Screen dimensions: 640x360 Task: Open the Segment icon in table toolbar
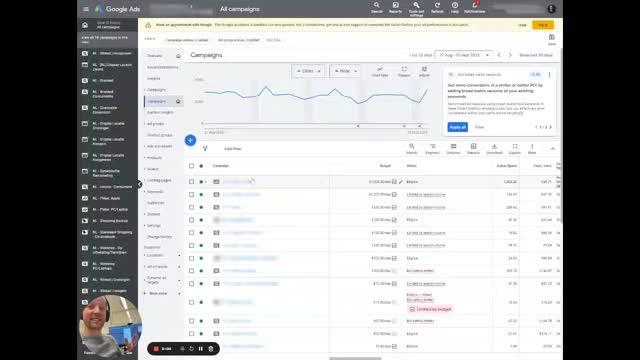tap(432, 149)
